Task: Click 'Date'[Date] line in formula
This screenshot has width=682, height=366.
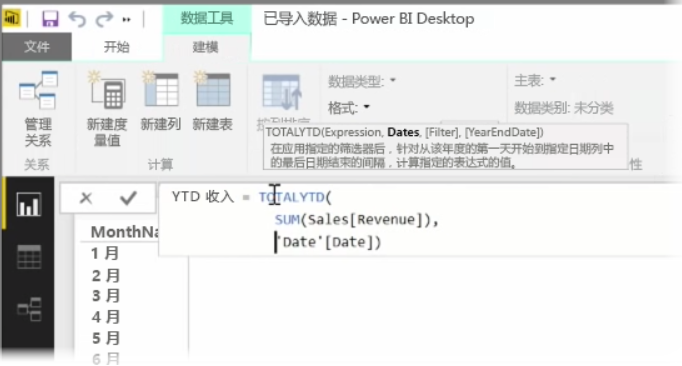Action: pos(328,242)
